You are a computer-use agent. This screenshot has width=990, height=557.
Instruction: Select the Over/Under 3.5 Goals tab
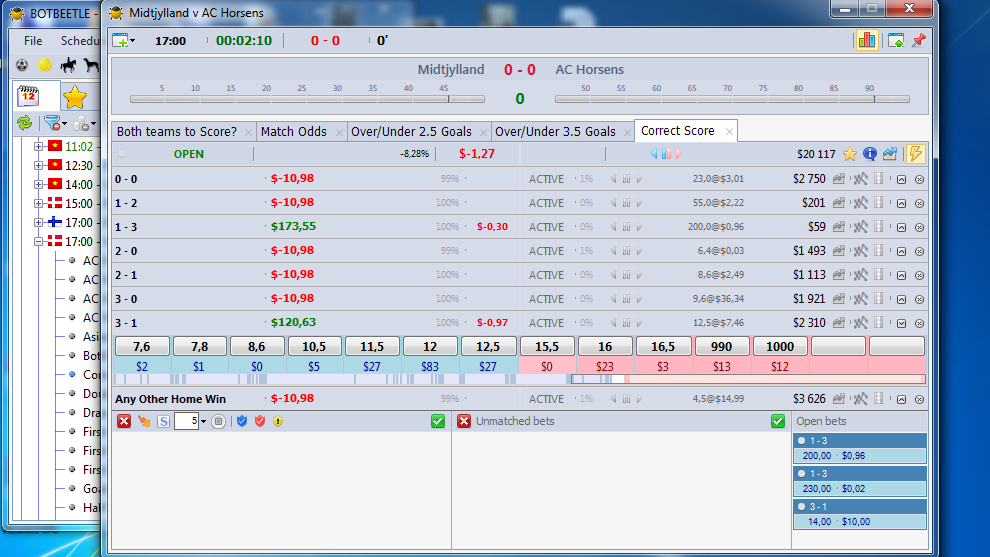pyautogui.click(x=555, y=131)
